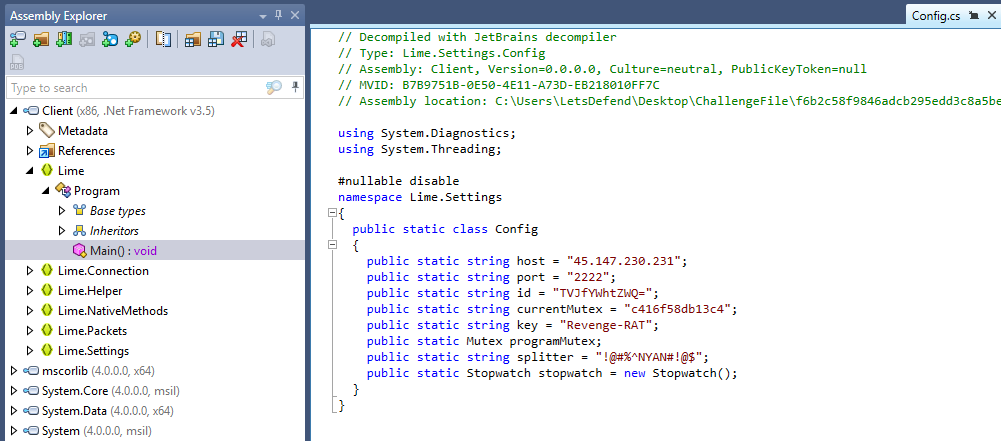Expand the Inheritors node
Image resolution: width=1001 pixels, height=441 pixels.
point(61,230)
